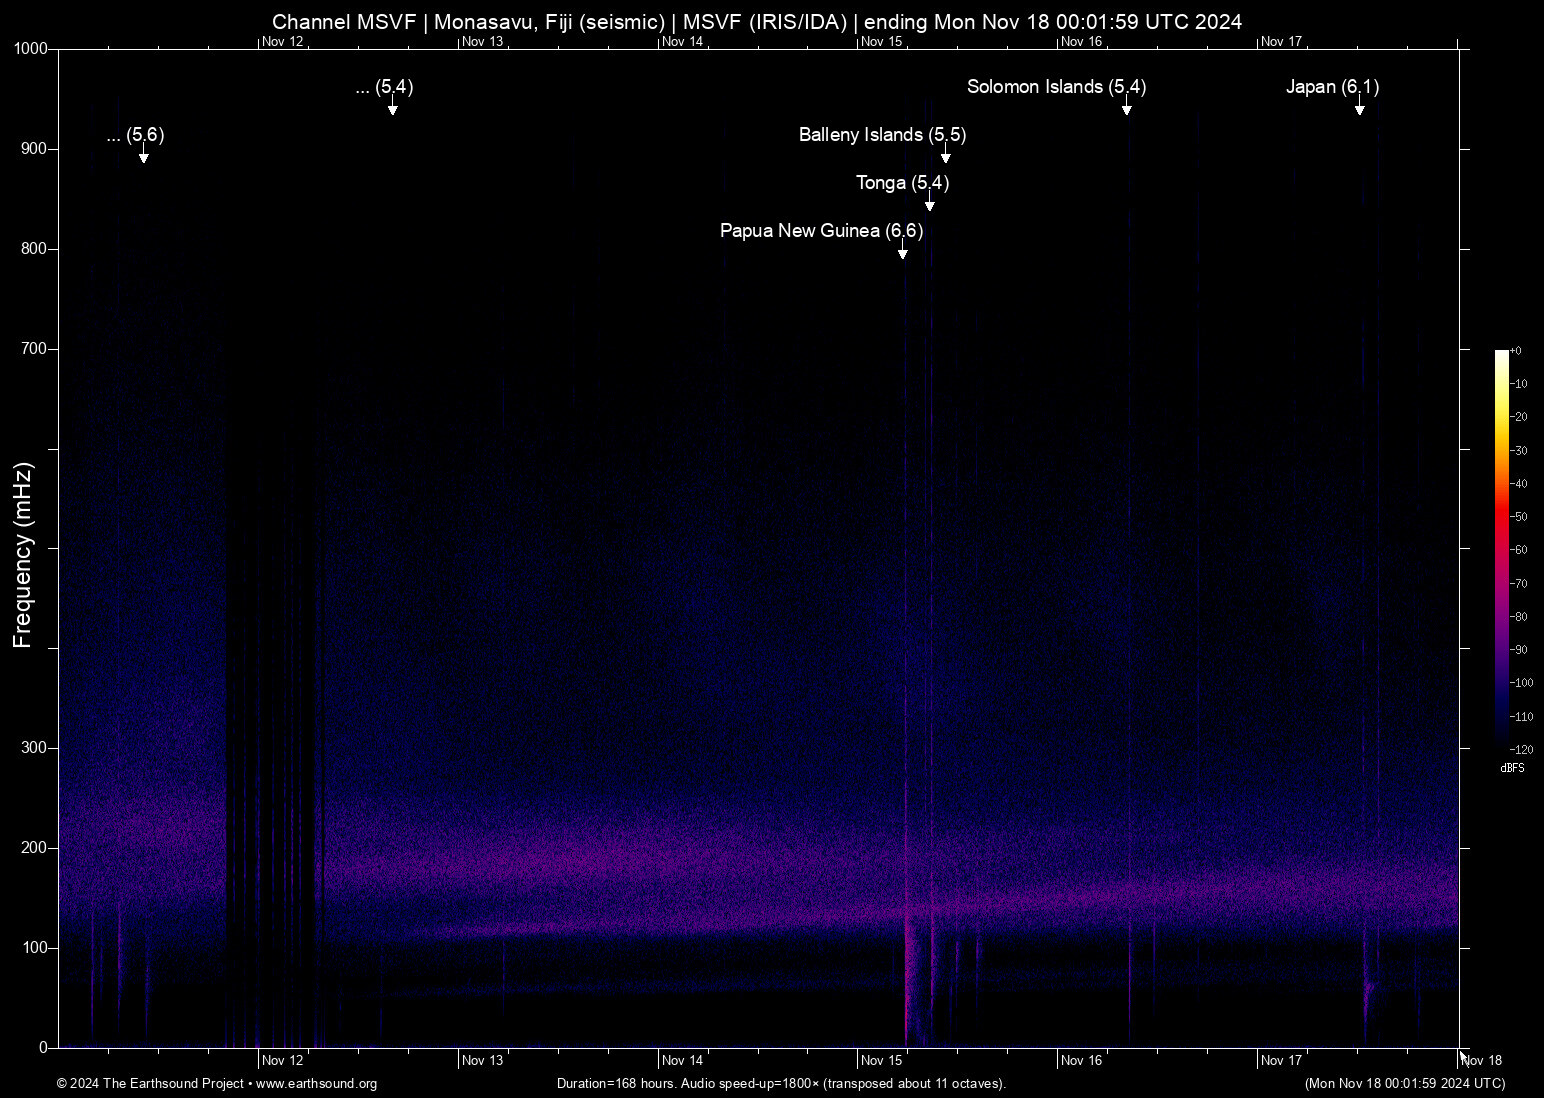1544x1098 pixels.
Task: Click the Balleny Islands (5.5) label
Action: [882, 135]
